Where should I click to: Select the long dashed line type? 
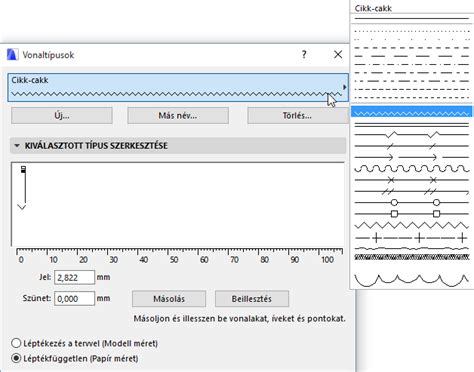[412, 56]
